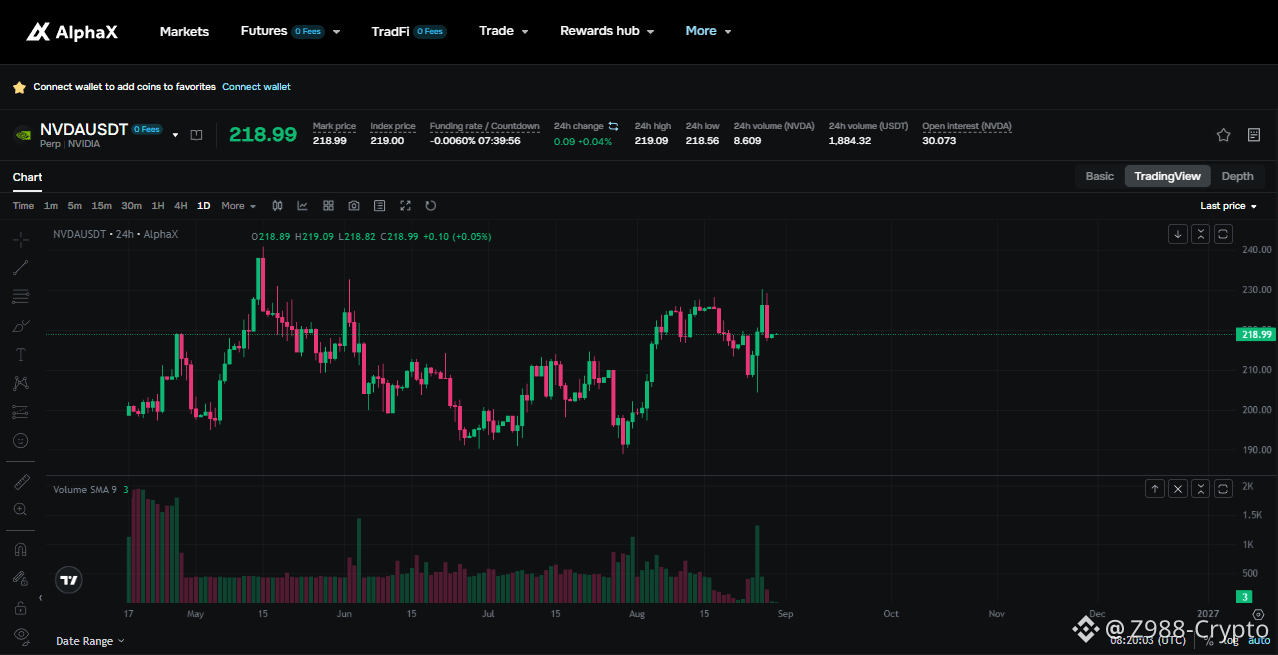Viewport: 1278px width, 655px height.
Task: Take a chart snapshot with camera icon
Action: 354,206
